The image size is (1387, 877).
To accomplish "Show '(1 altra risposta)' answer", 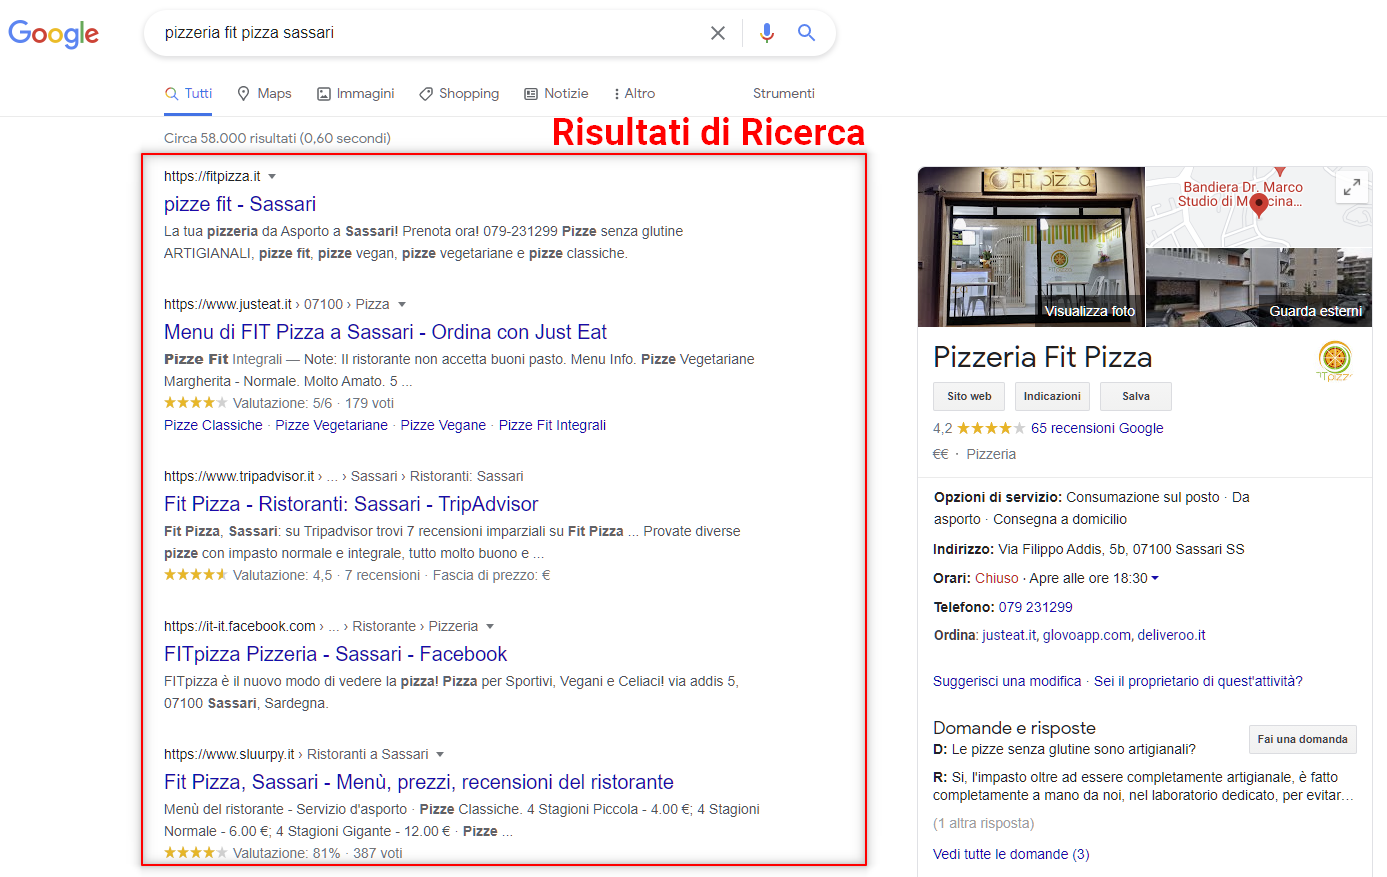I will coord(983,823).
